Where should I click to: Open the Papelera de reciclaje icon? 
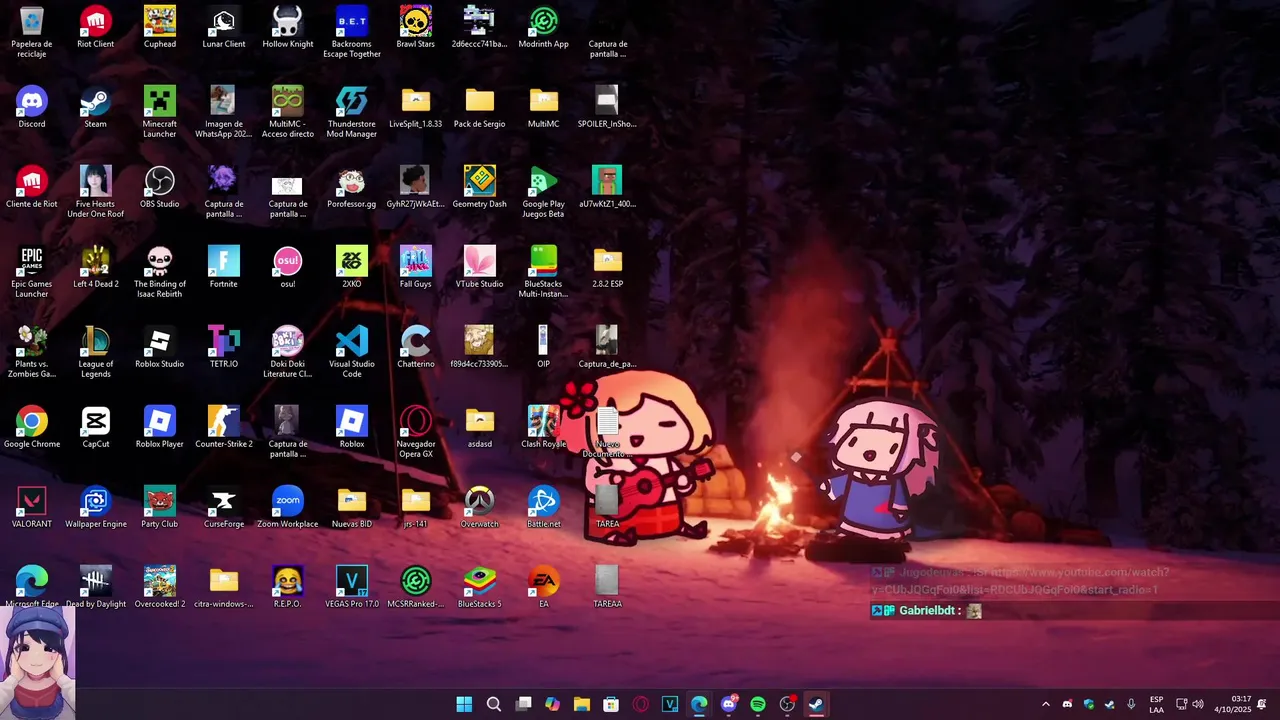click(32, 31)
